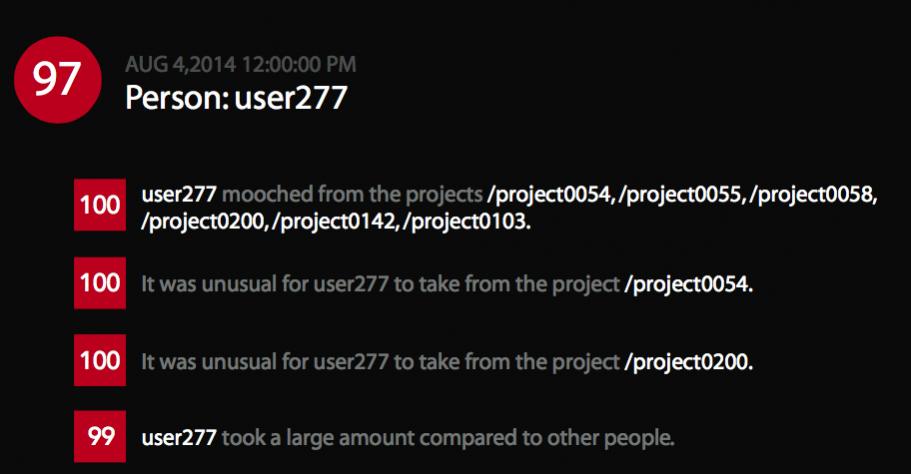Open /project0054 in the mooched list
Viewport: 911px width, 474px height.
pos(550,195)
